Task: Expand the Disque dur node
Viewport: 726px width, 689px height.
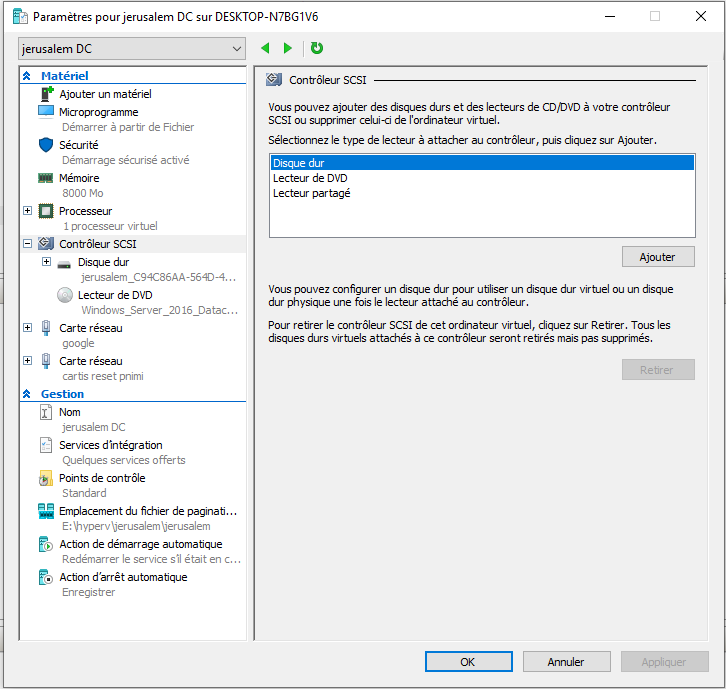Action: (x=46, y=262)
